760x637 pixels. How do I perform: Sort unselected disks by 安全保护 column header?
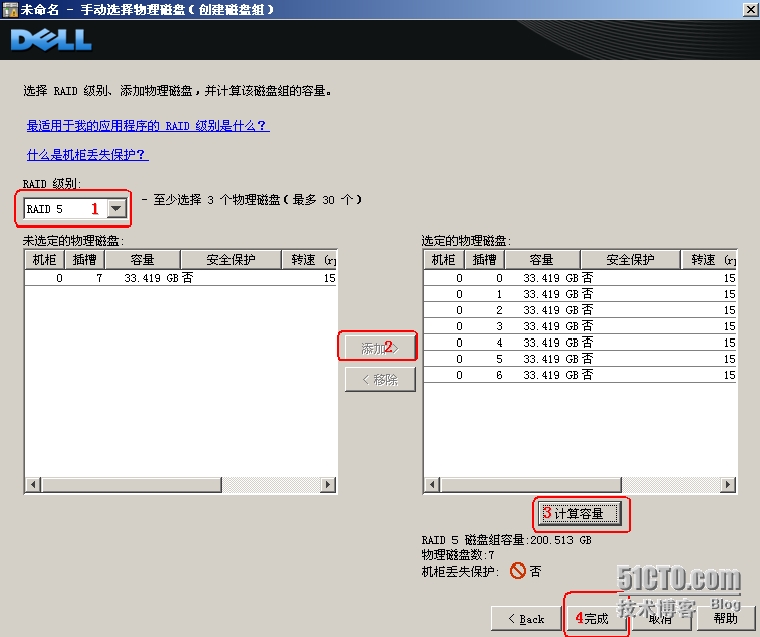coord(231,260)
